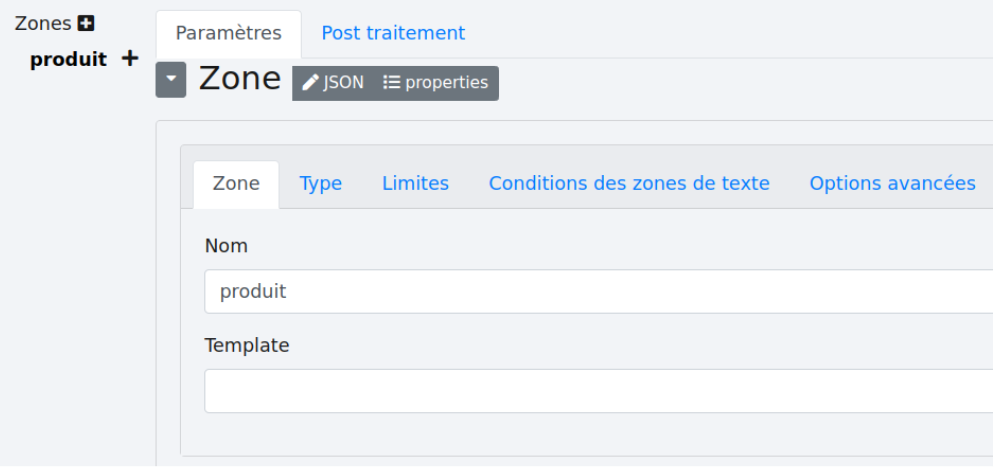Click the plus icon next to produit
This screenshot has width=996, height=470.
(x=129, y=58)
